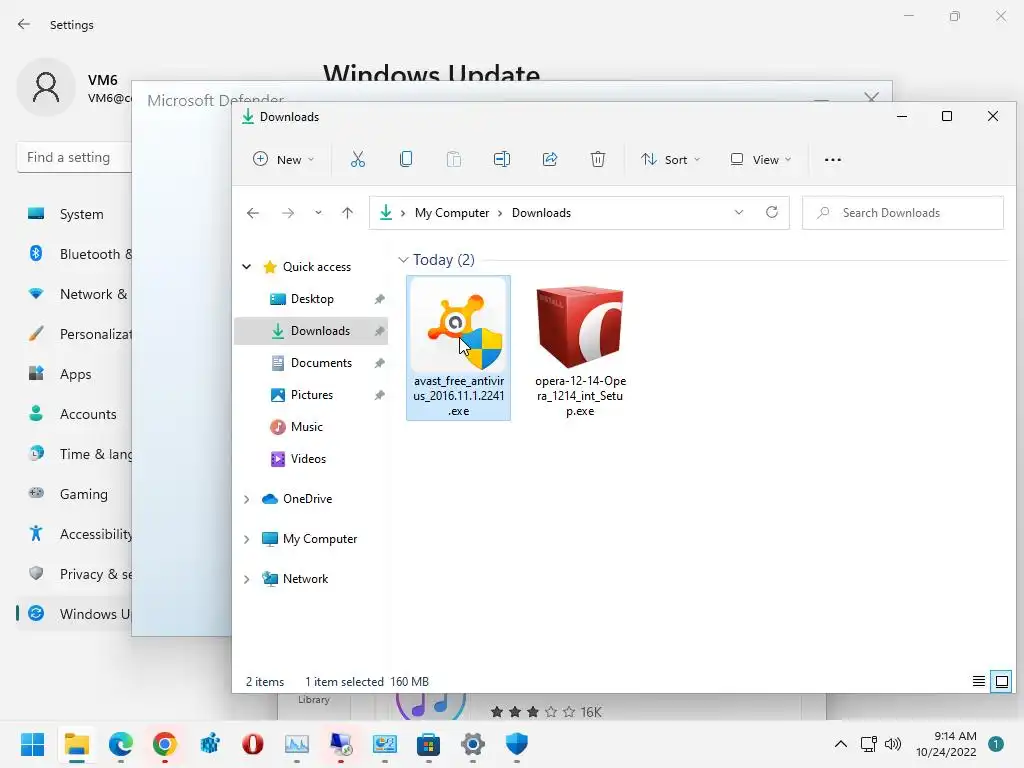Screen dimensions: 1024x768
Task: Click the Paste icon in Explorer toolbar
Action: (453, 159)
